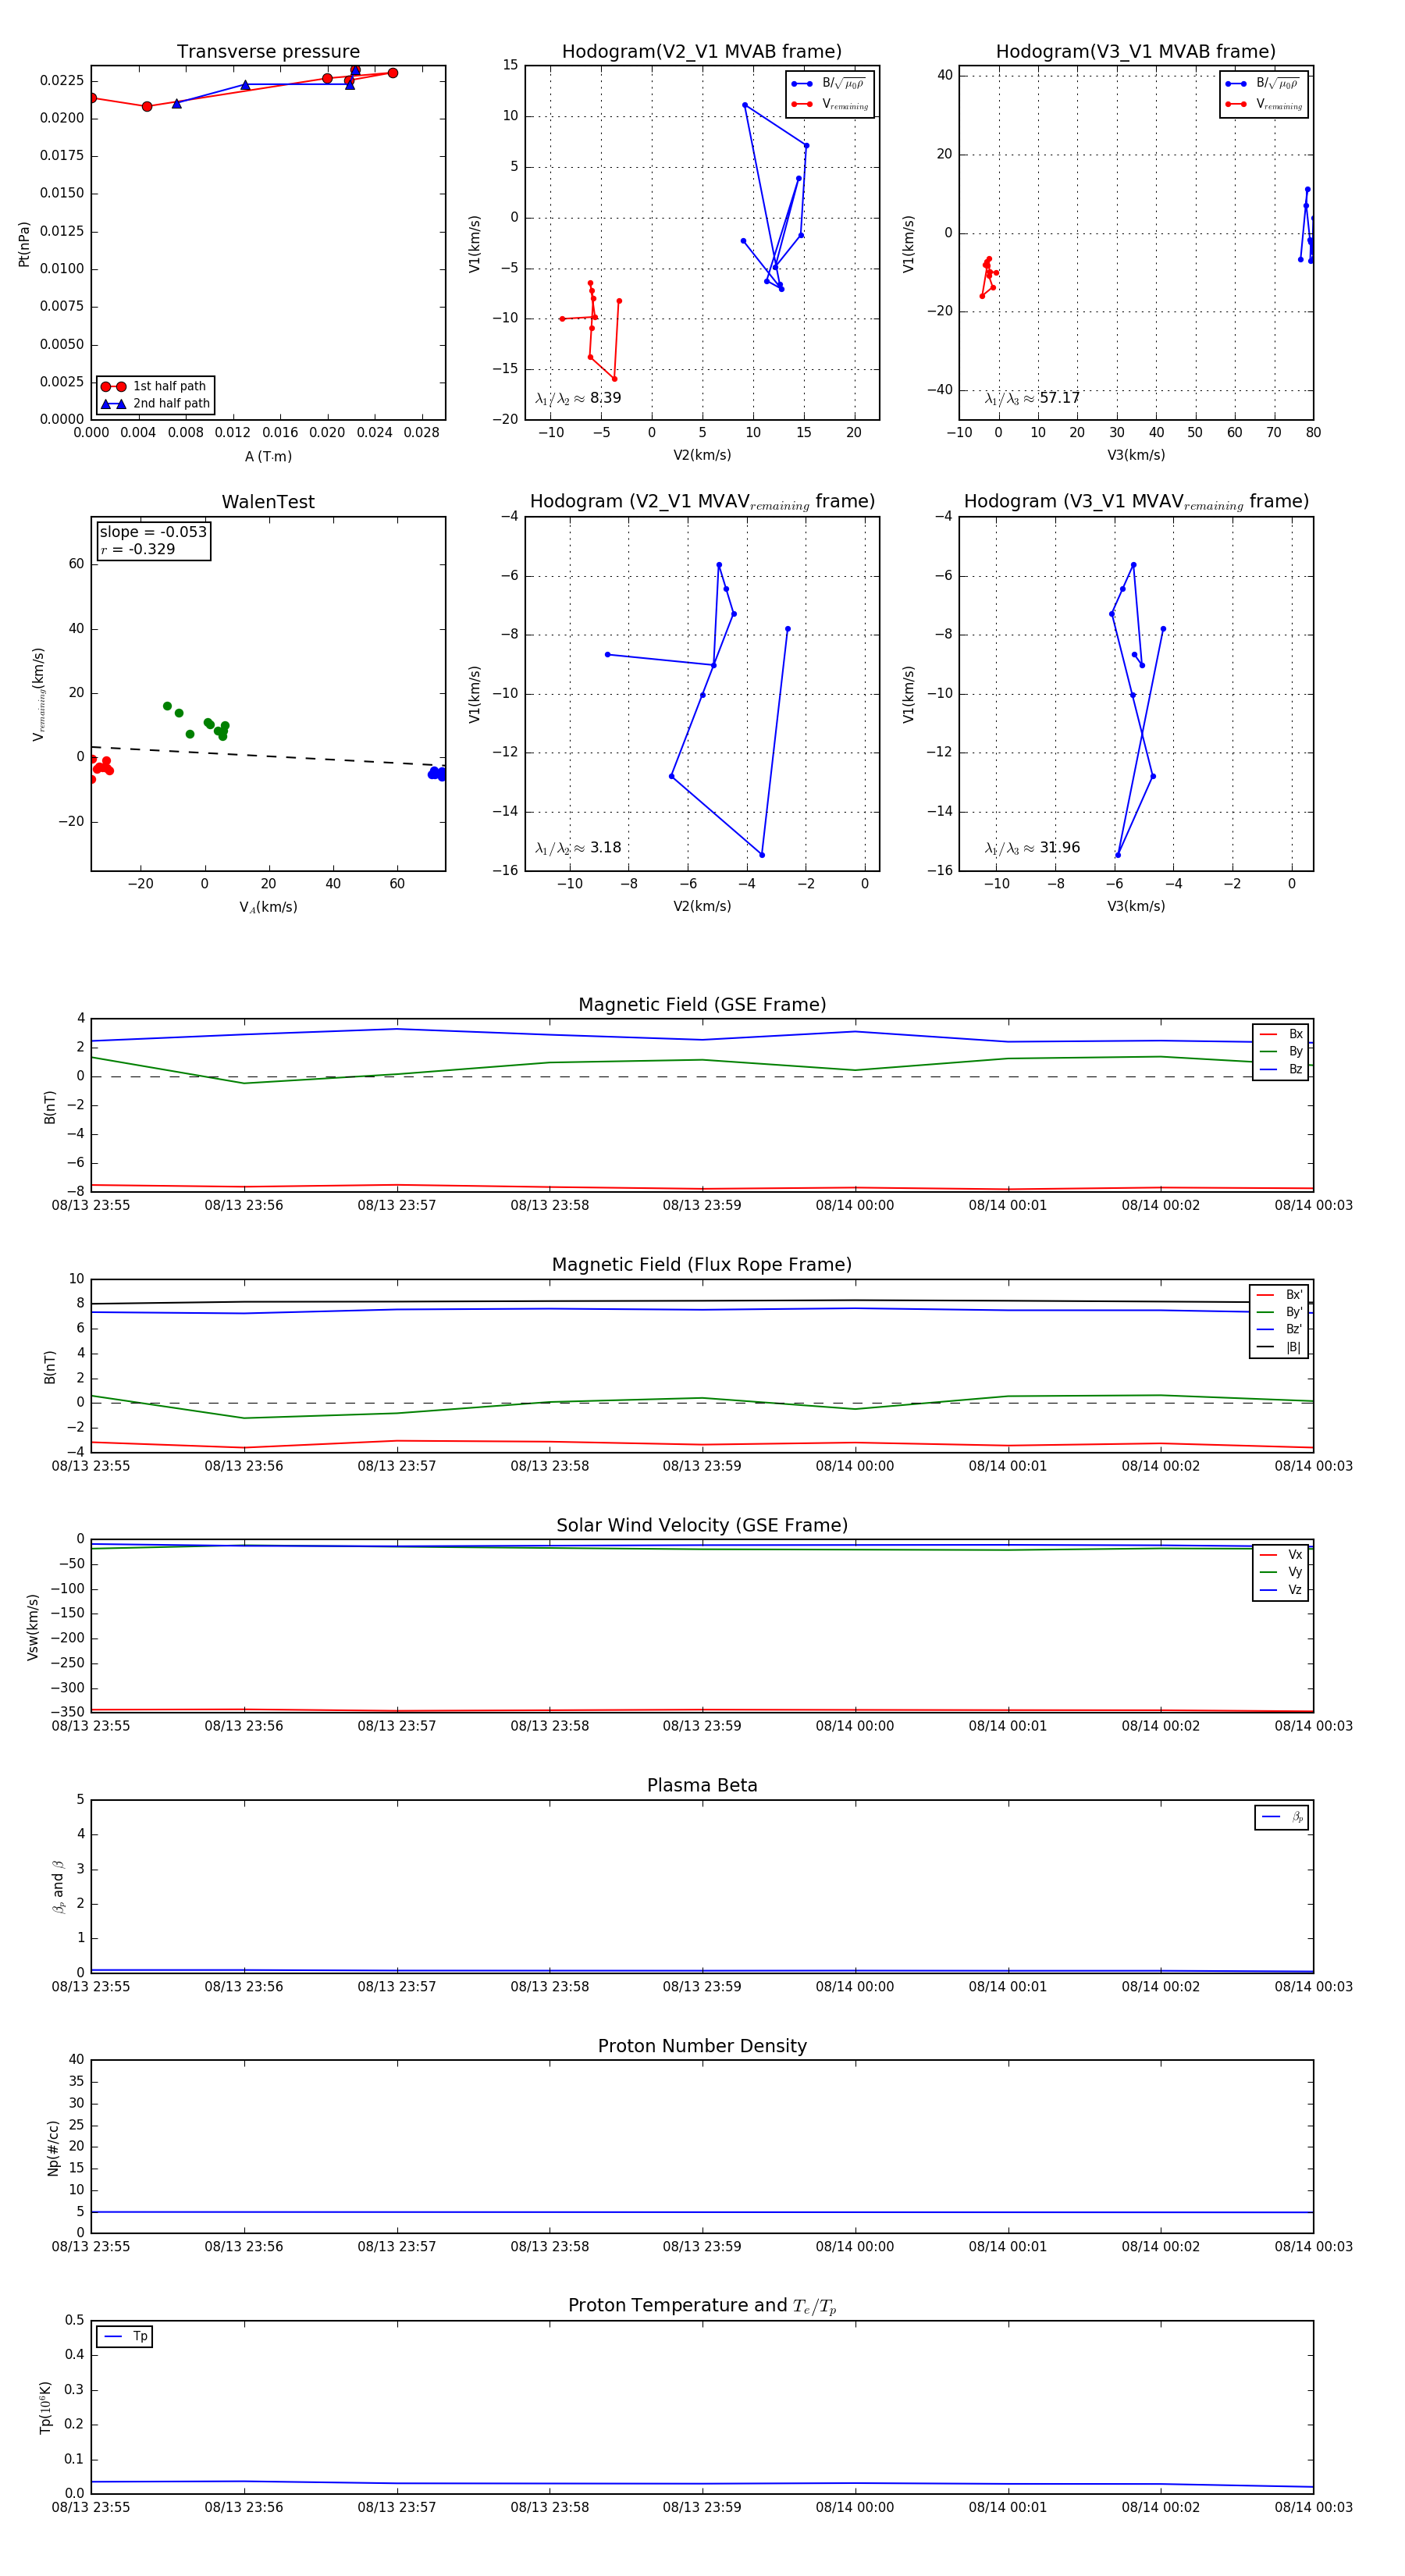The image size is (1405, 2576).
Task: Click the V2_V1 MVAV remaining frame hodogram title
Action: (702, 502)
